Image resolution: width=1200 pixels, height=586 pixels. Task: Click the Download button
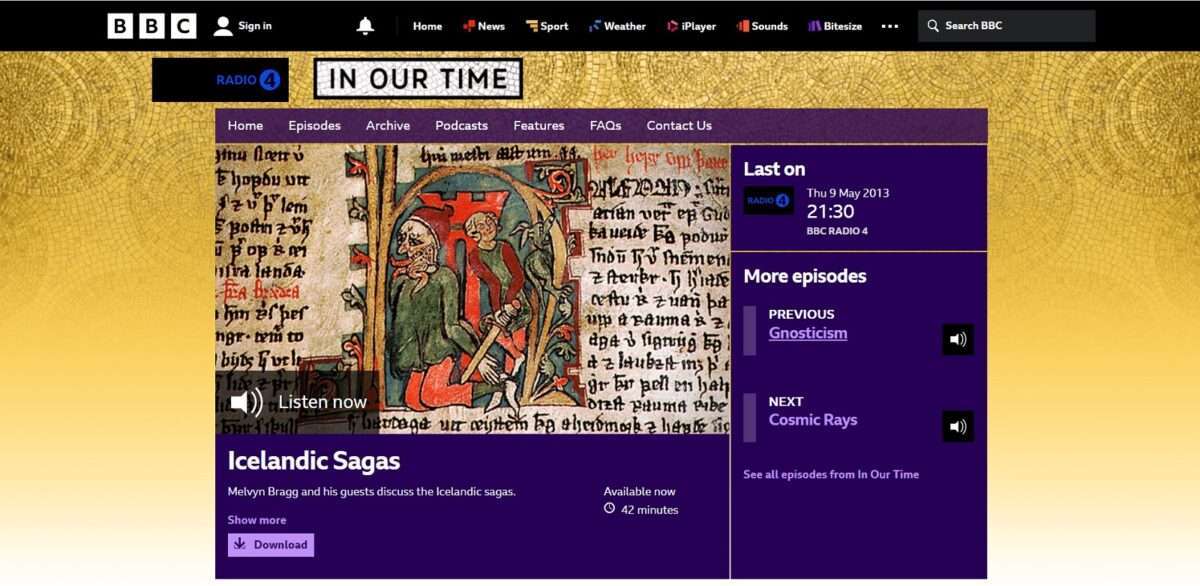[x=270, y=545]
